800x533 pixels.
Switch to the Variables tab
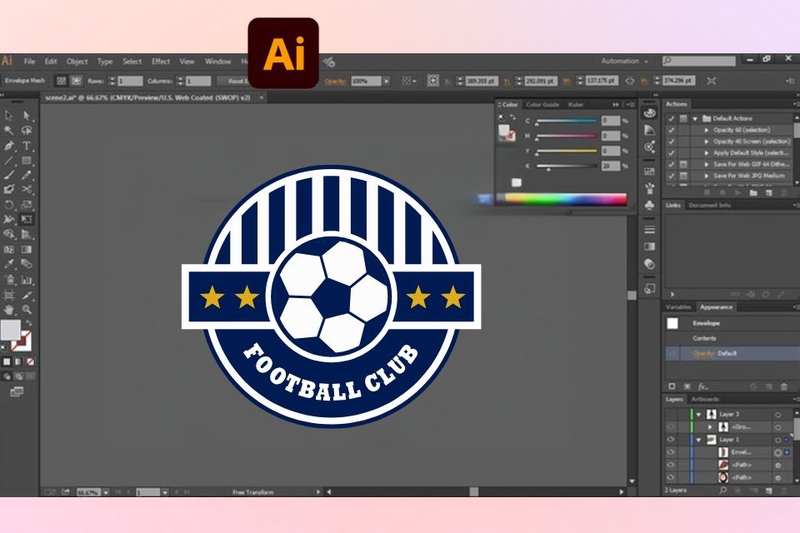(x=678, y=307)
